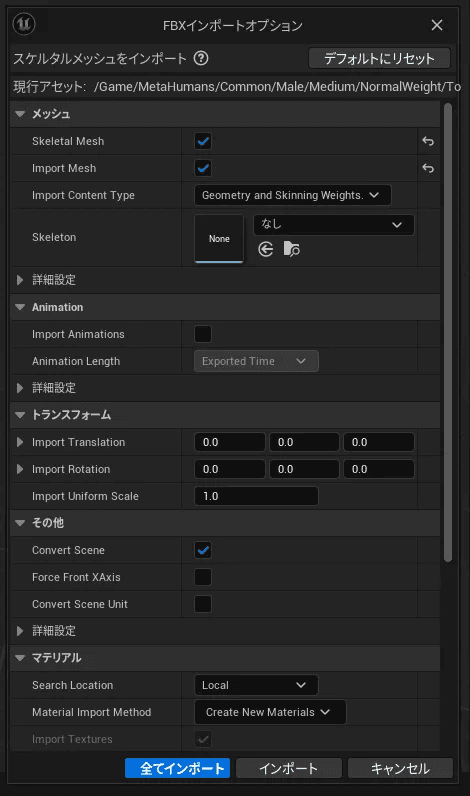470x796 pixels.
Task: Click the Import Uniform Scale field
Action: pos(256,496)
